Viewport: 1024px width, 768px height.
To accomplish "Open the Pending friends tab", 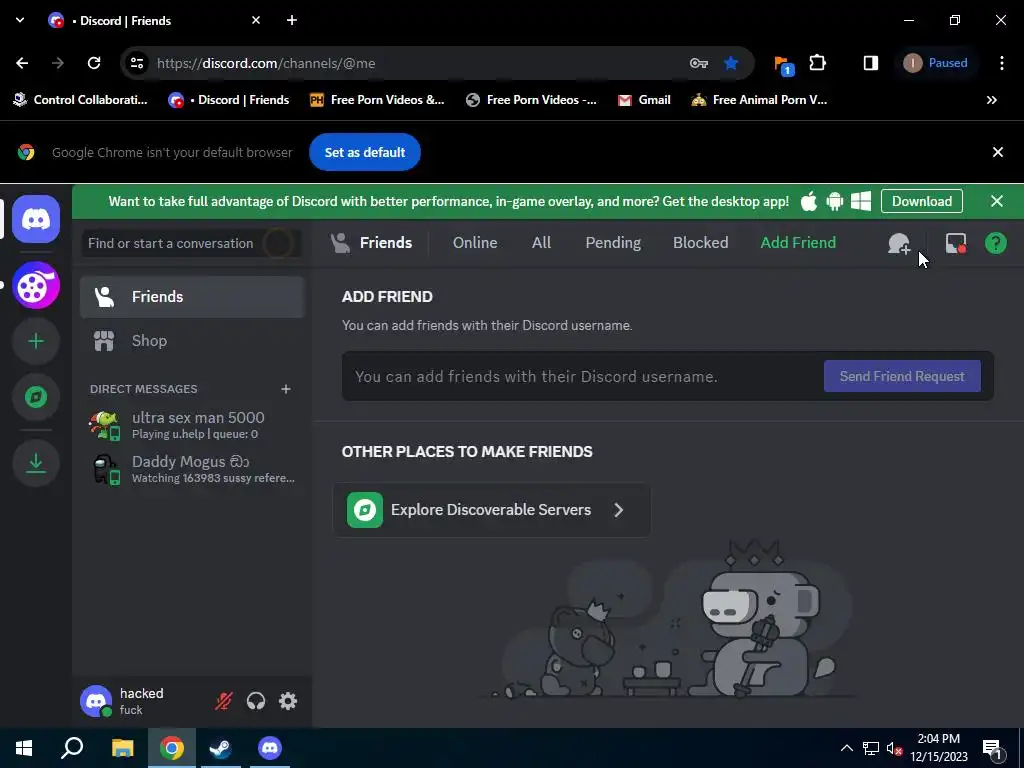I will (613, 243).
